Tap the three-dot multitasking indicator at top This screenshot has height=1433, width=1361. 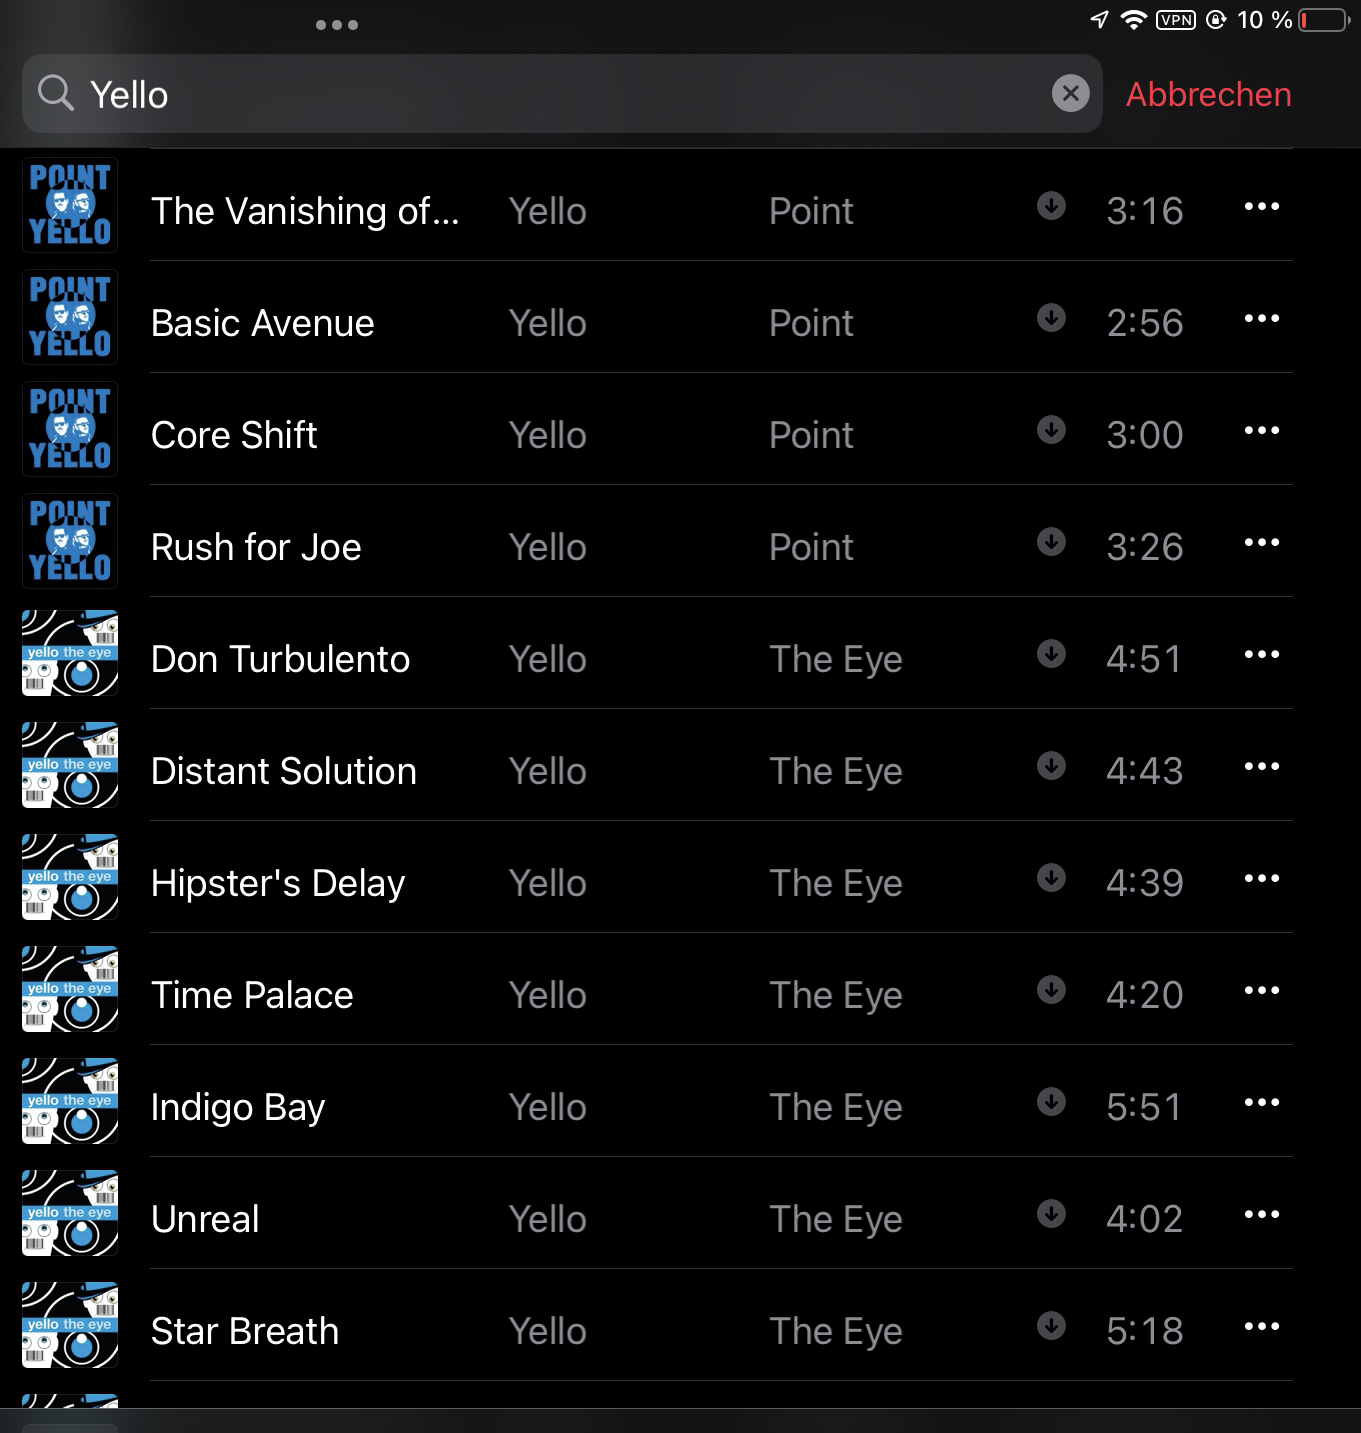coord(337,25)
